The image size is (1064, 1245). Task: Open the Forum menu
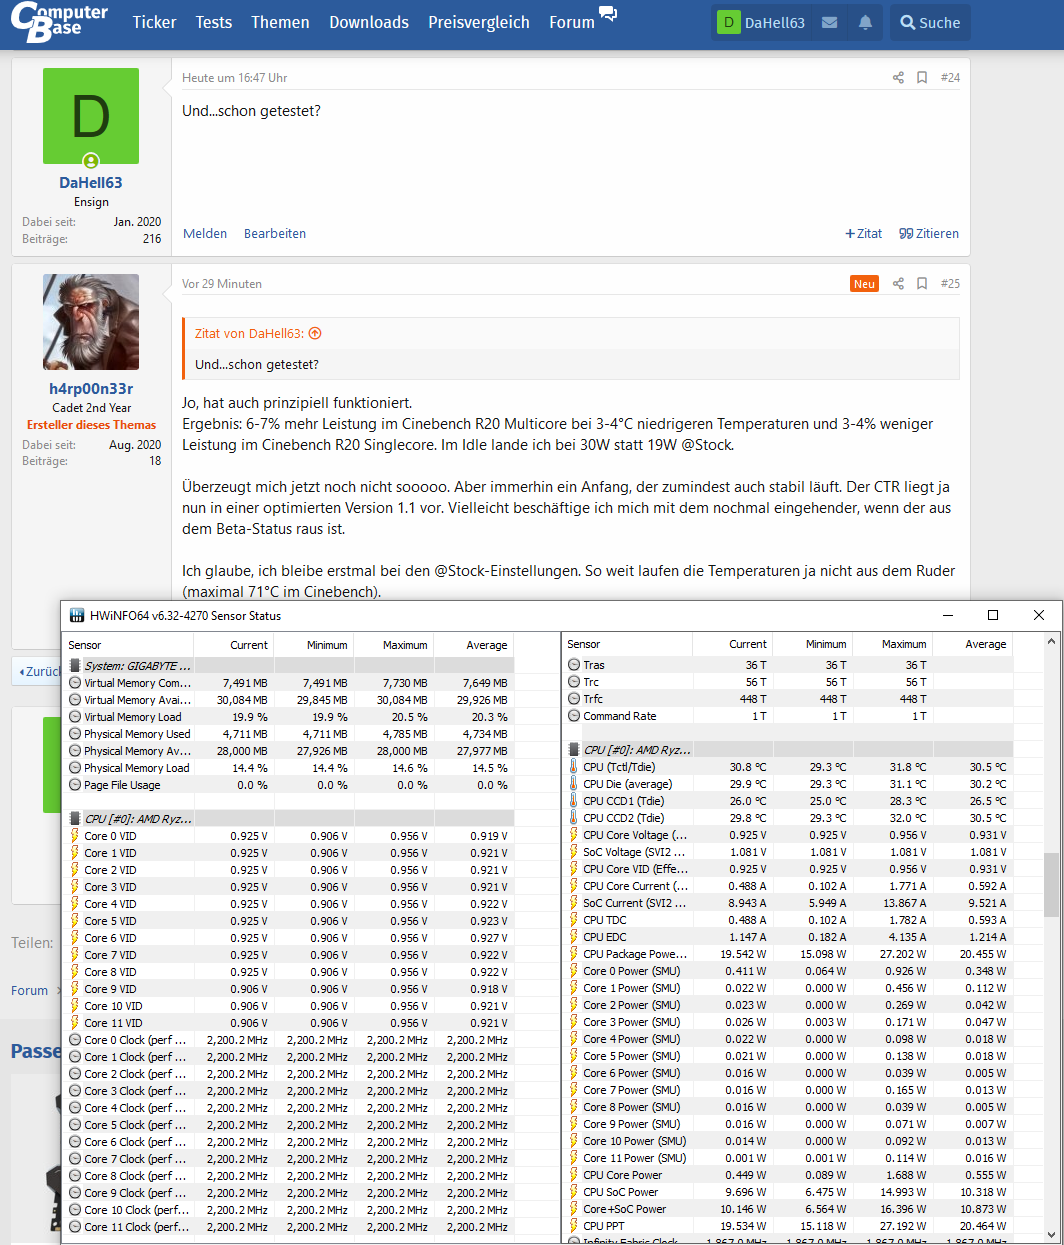pos(572,22)
